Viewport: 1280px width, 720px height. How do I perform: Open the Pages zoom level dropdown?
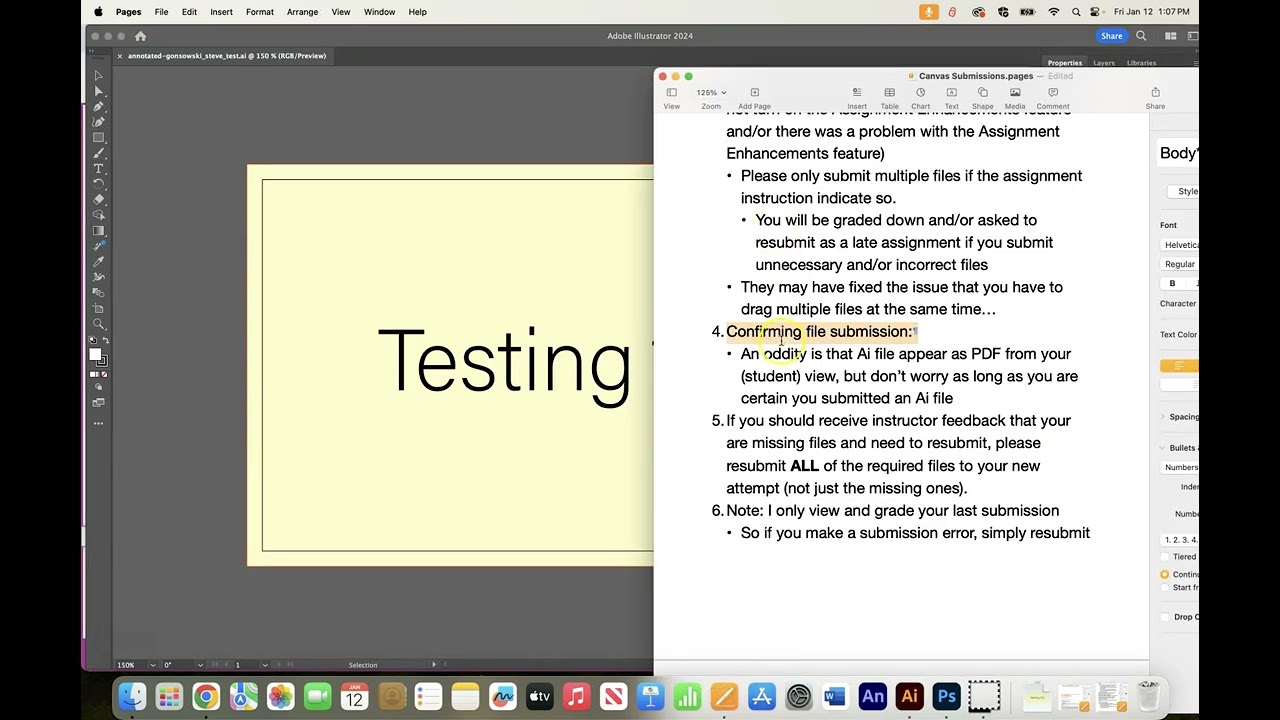[x=711, y=92]
